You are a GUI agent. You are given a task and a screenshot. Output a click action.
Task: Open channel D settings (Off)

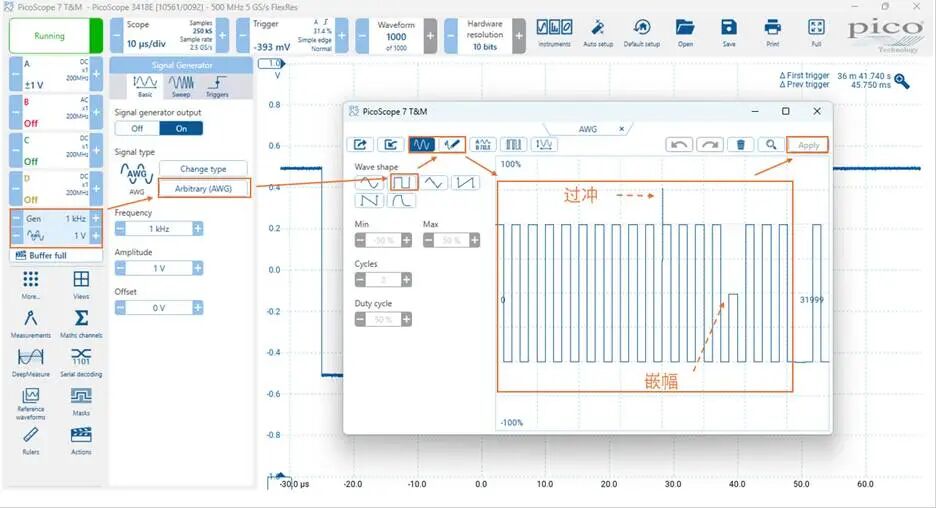(55, 189)
